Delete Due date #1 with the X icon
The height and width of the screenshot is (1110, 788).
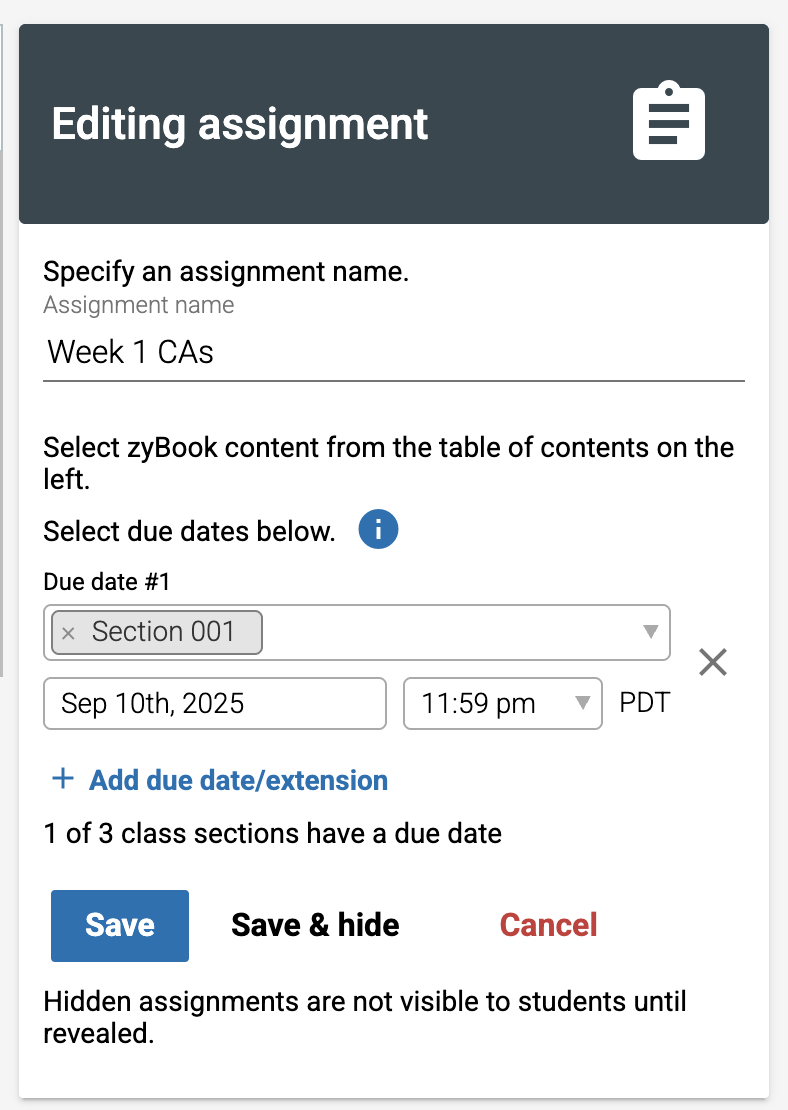713,662
